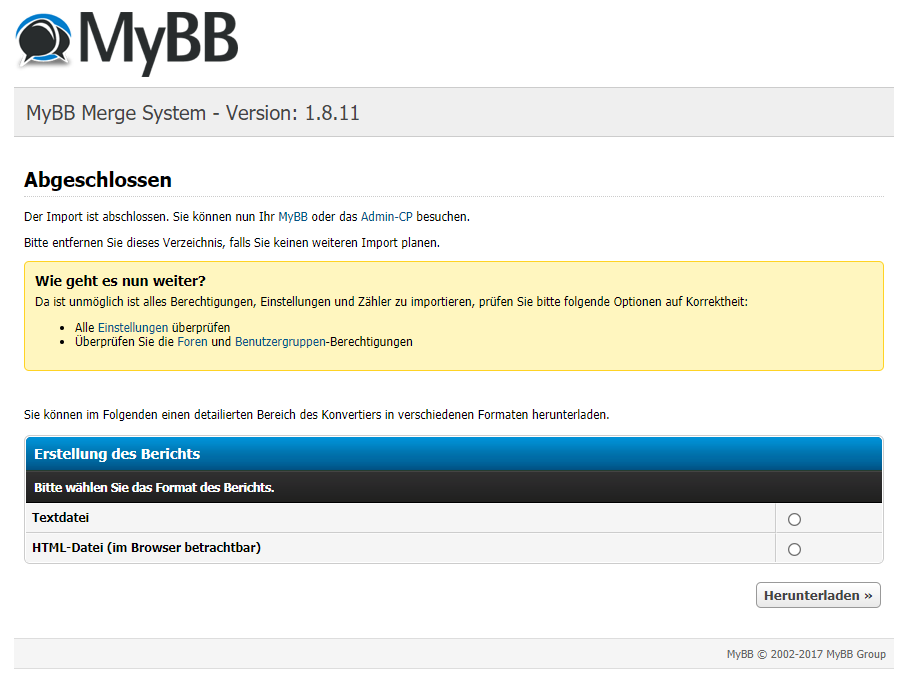Click 'Sie können im Folgenden' sentence

316,415
